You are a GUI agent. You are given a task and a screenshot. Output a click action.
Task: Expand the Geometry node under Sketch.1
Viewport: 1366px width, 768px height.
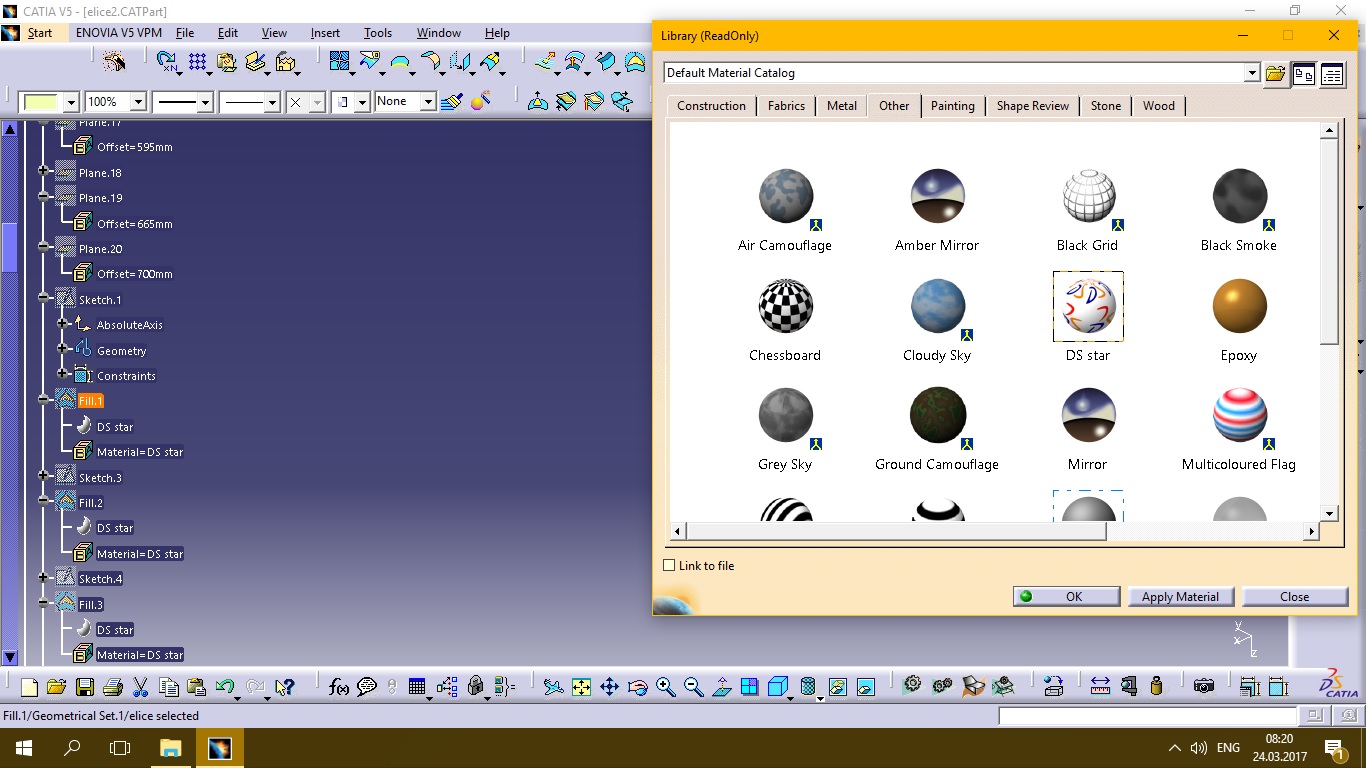(x=63, y=349)
